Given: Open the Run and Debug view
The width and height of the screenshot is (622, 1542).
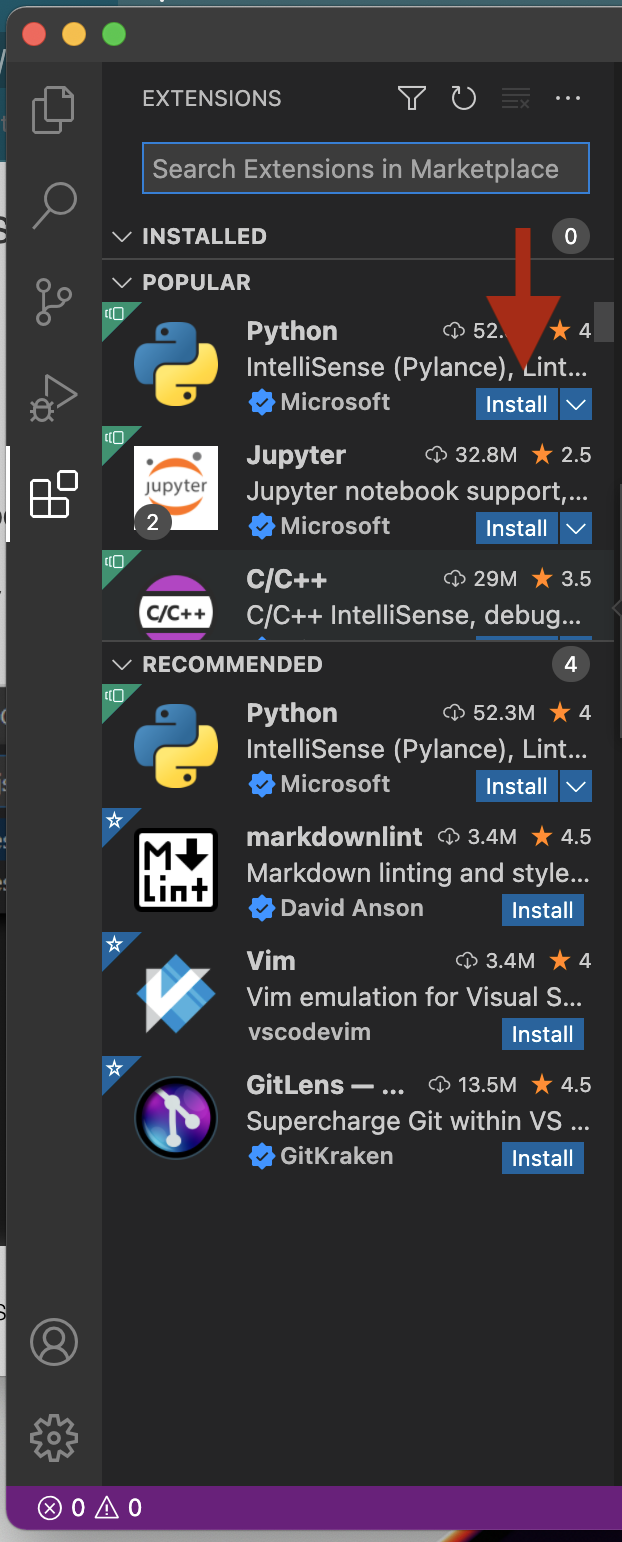Looking at the screenshot, I should point(54,398).
